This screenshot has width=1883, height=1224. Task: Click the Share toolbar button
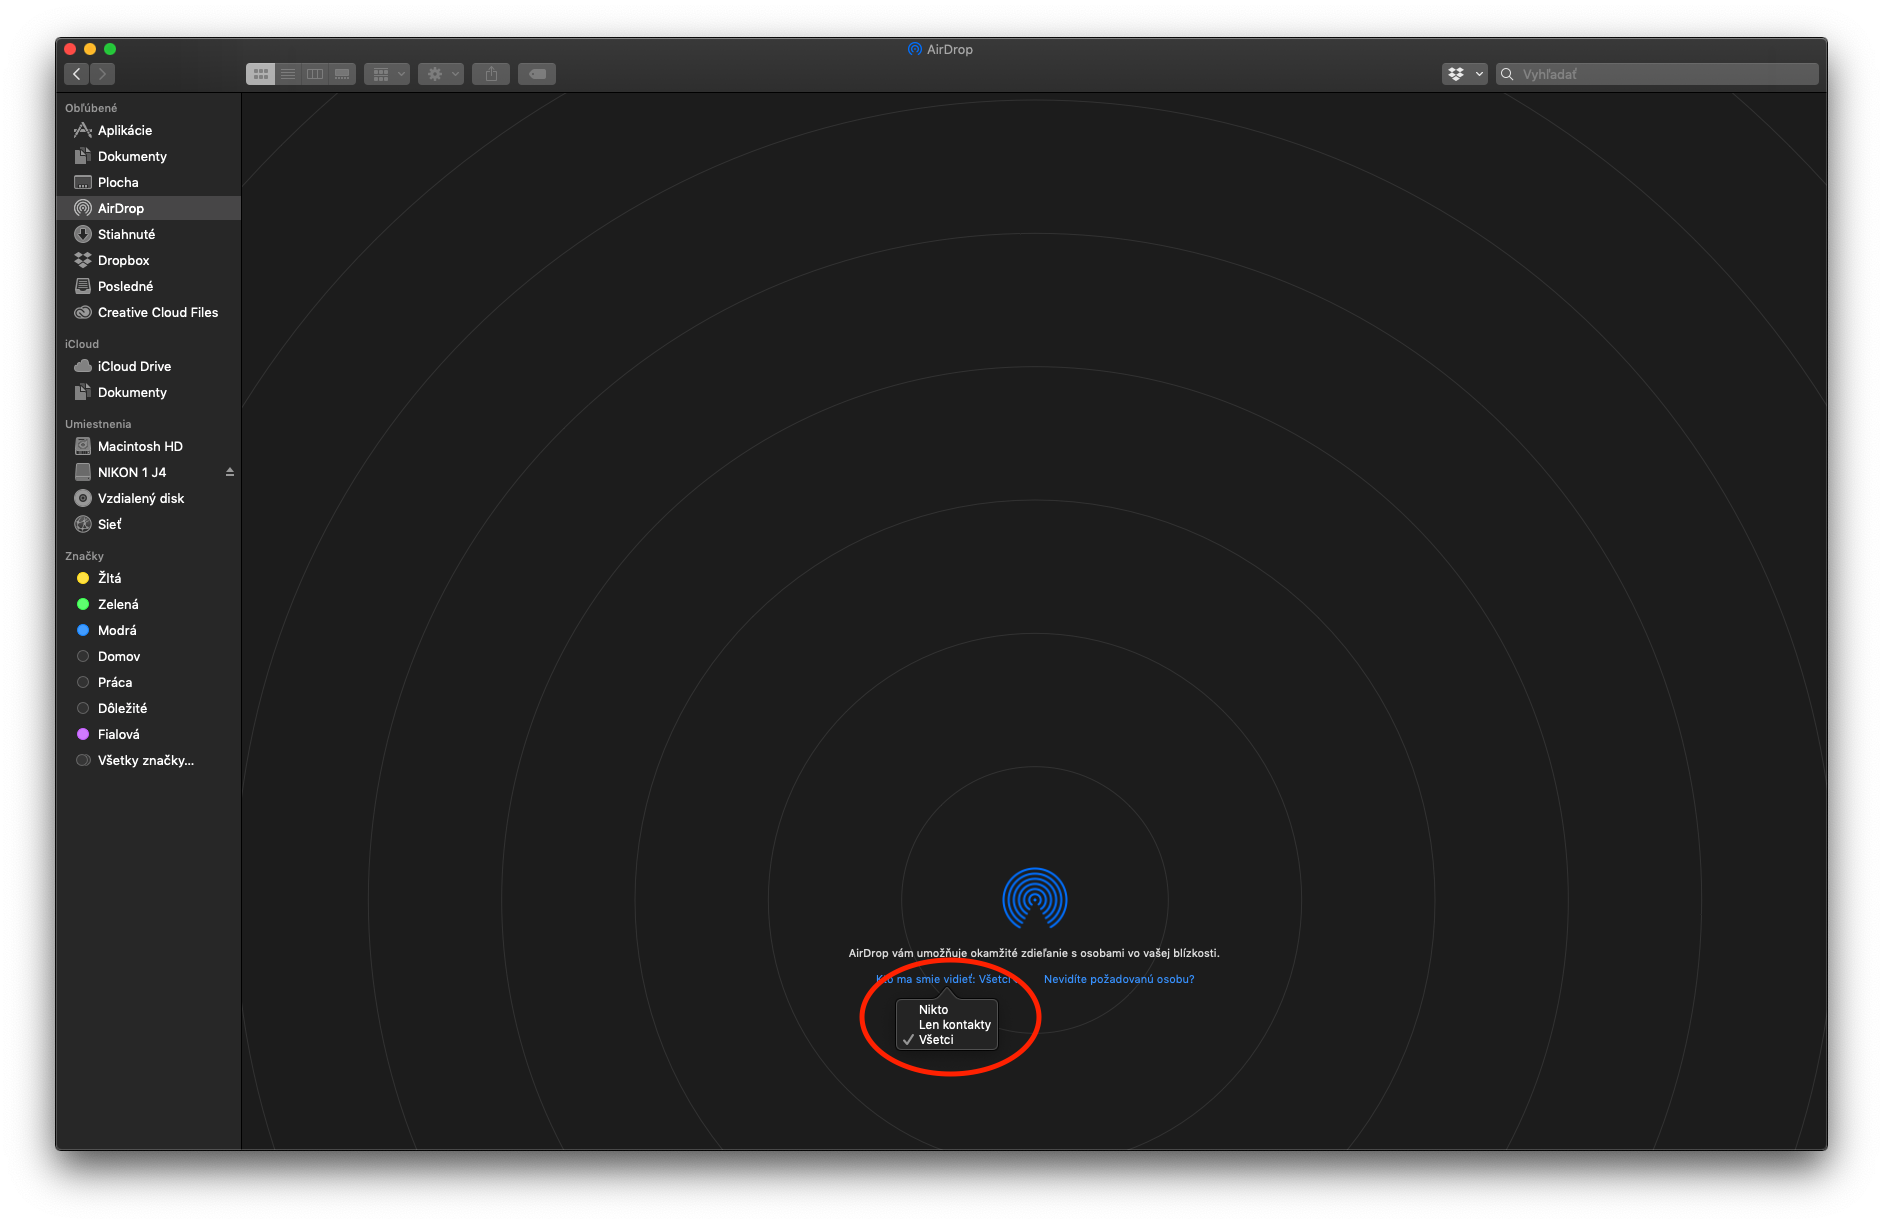coord(491,74)
